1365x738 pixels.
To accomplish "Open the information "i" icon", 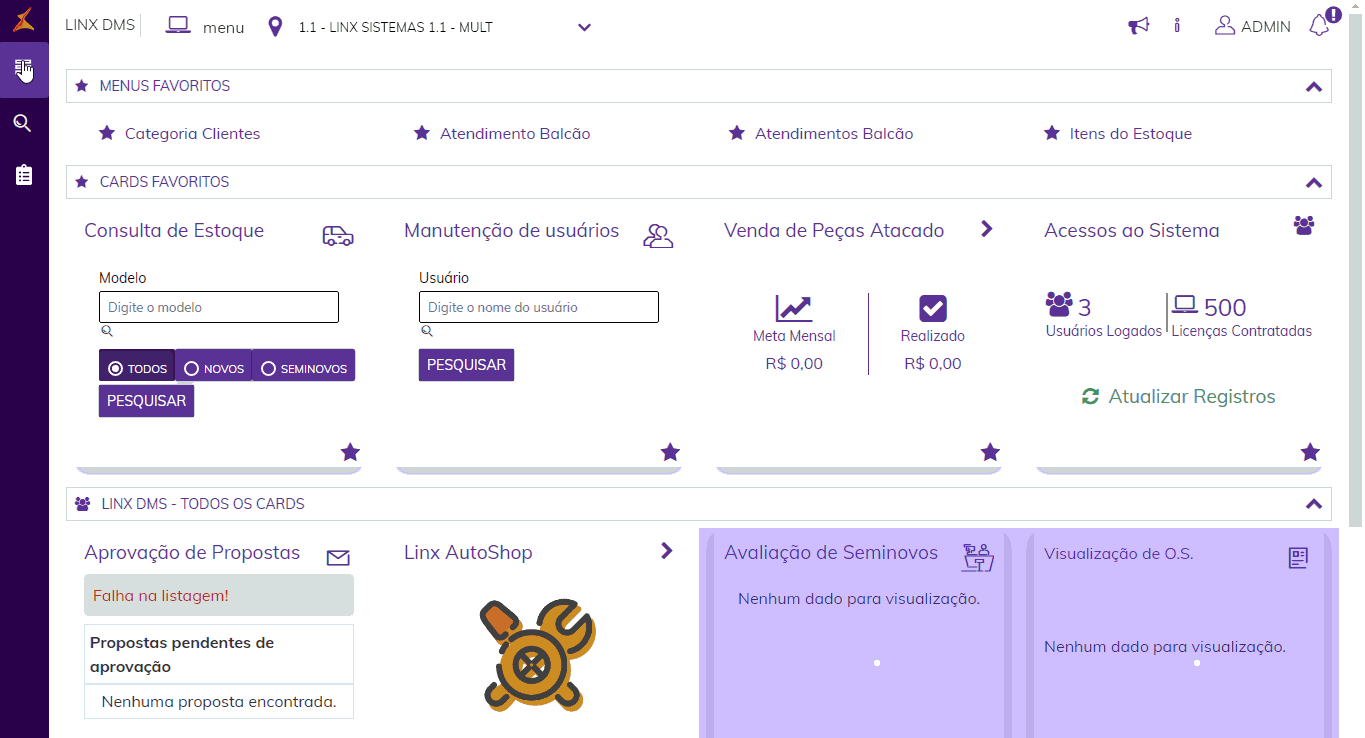I will [x=1177, y=26].
